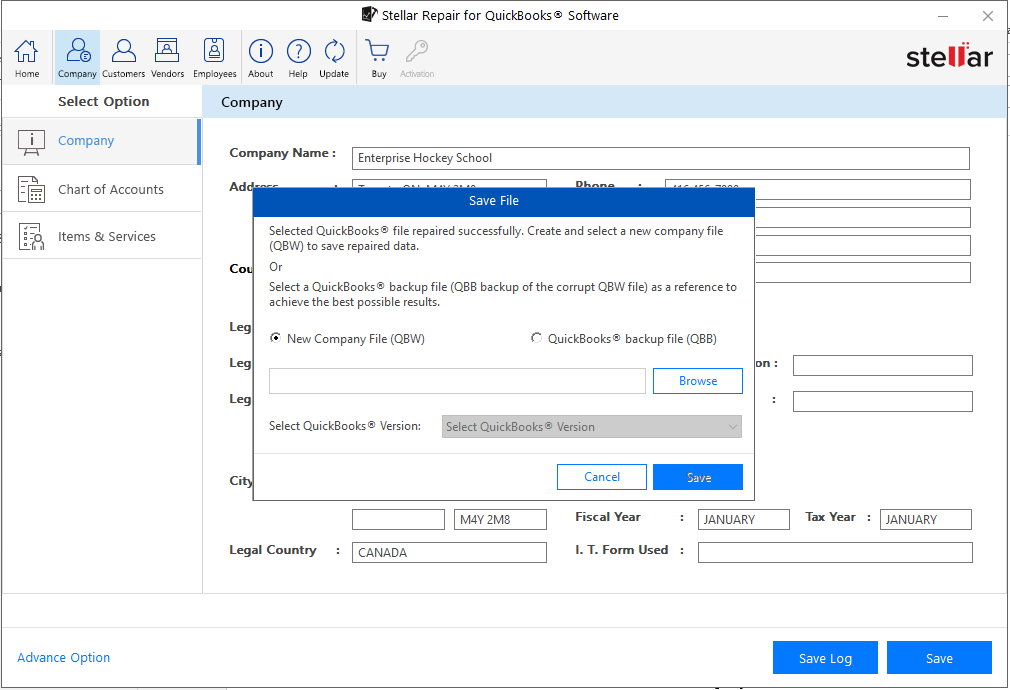Click the Tax Year field
This screenshot has height=690, width=1010.
coord(926,520)
